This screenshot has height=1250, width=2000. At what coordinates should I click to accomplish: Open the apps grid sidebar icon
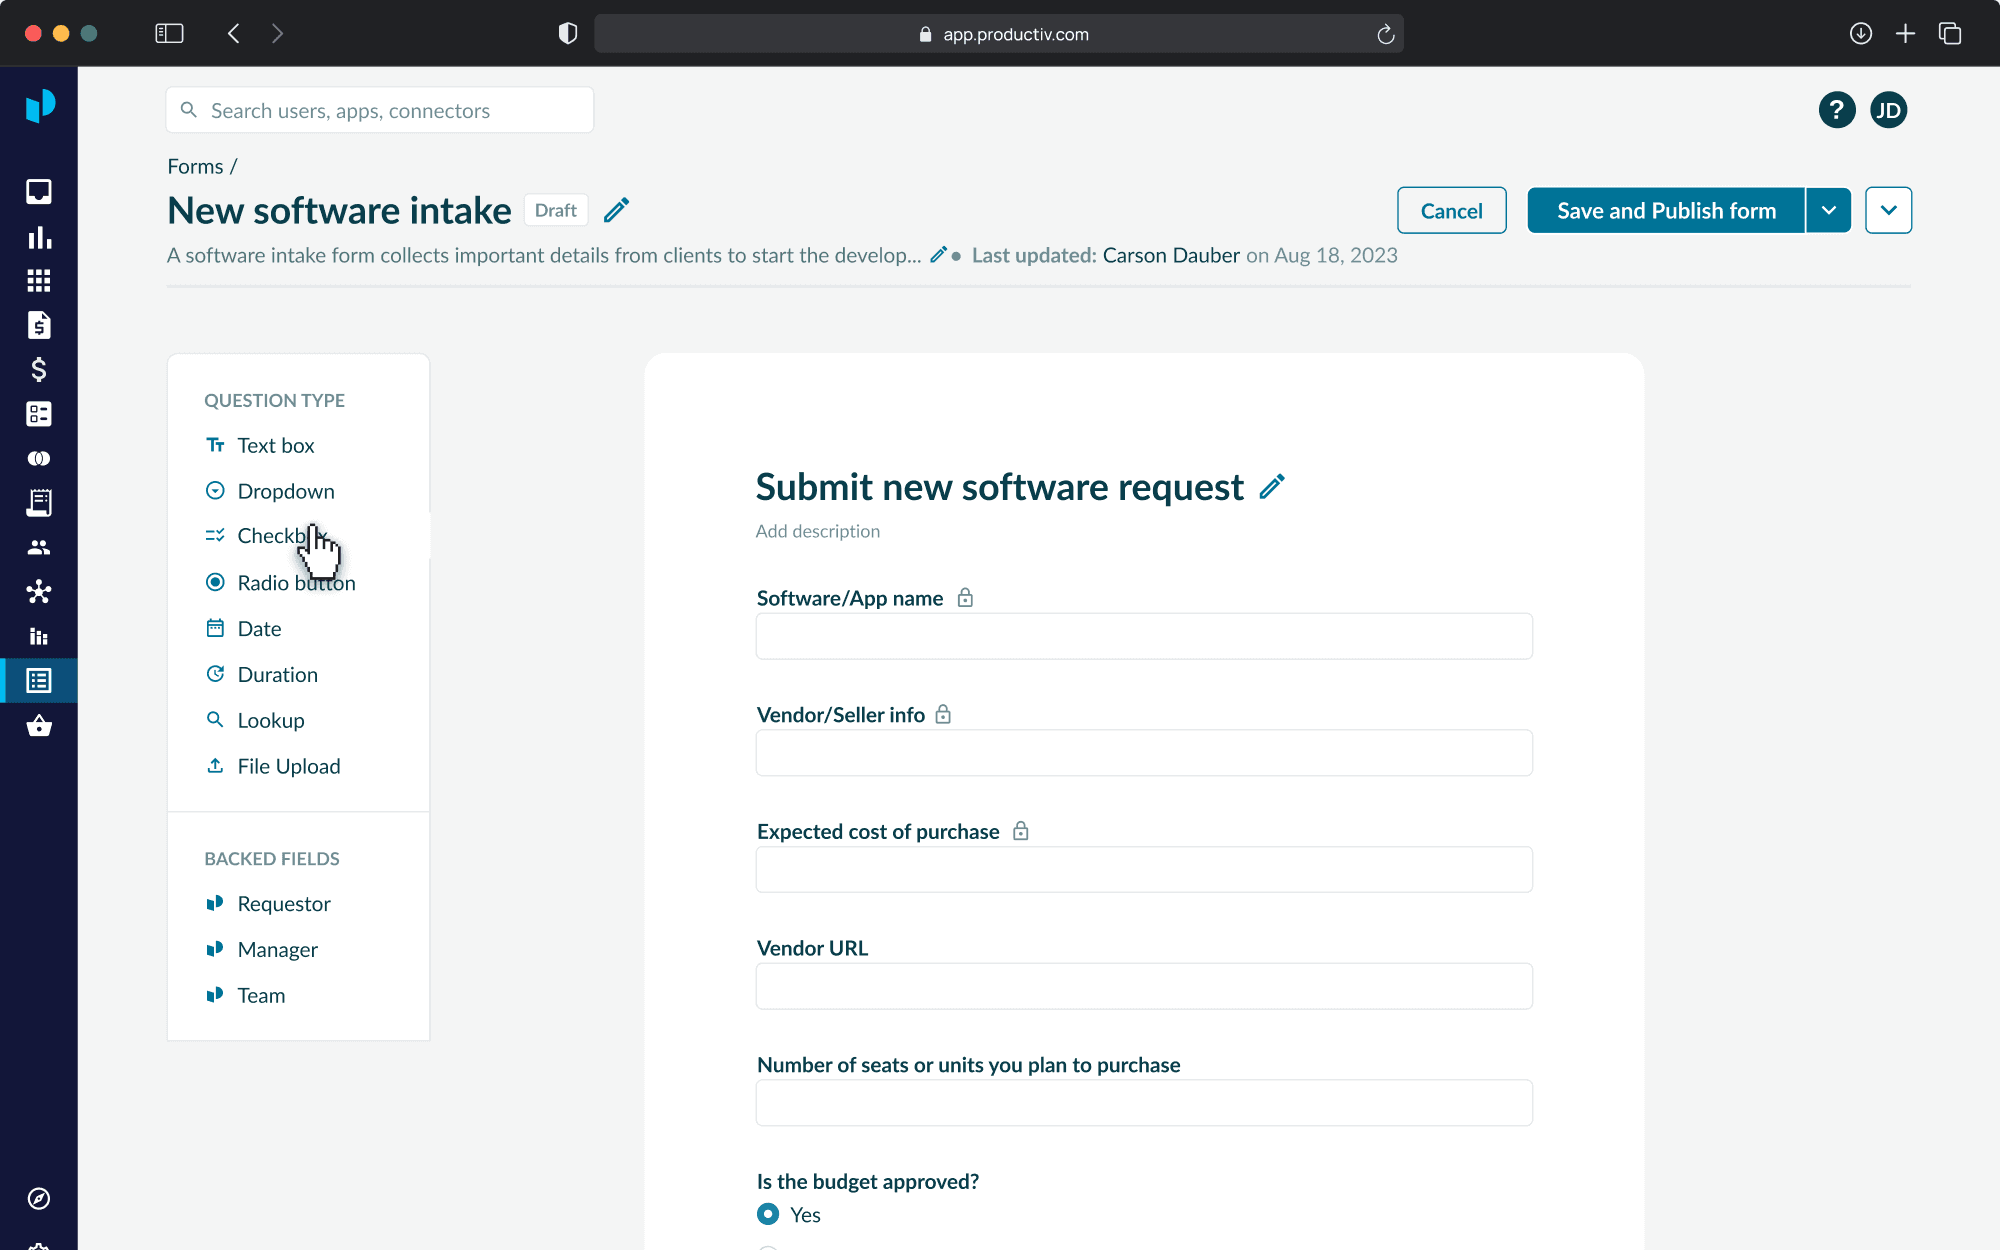(39, 281)
